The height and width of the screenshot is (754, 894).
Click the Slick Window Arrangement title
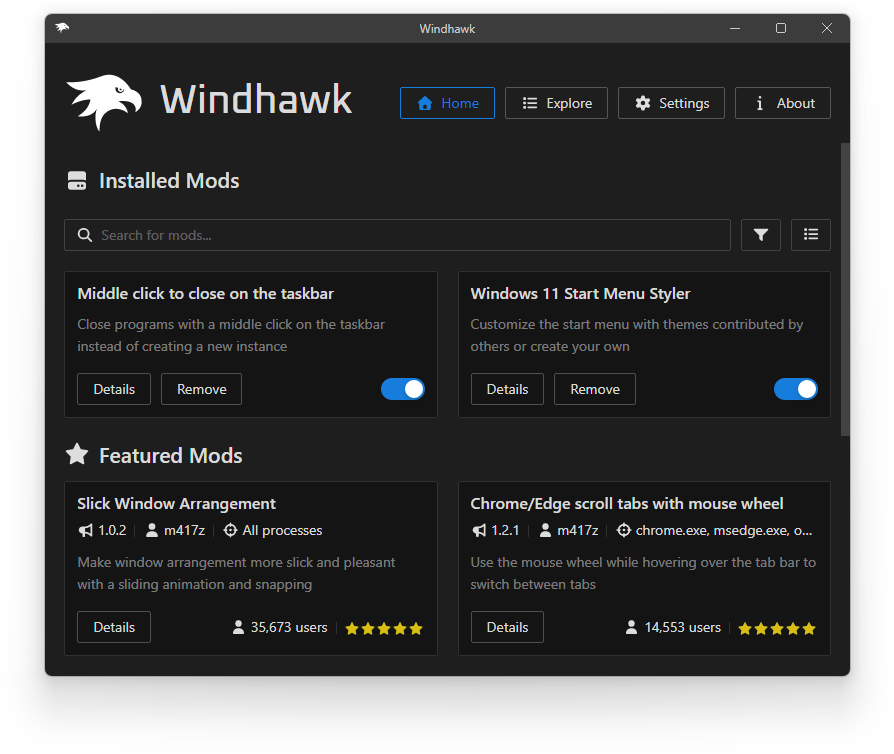[x=176, y=504]
